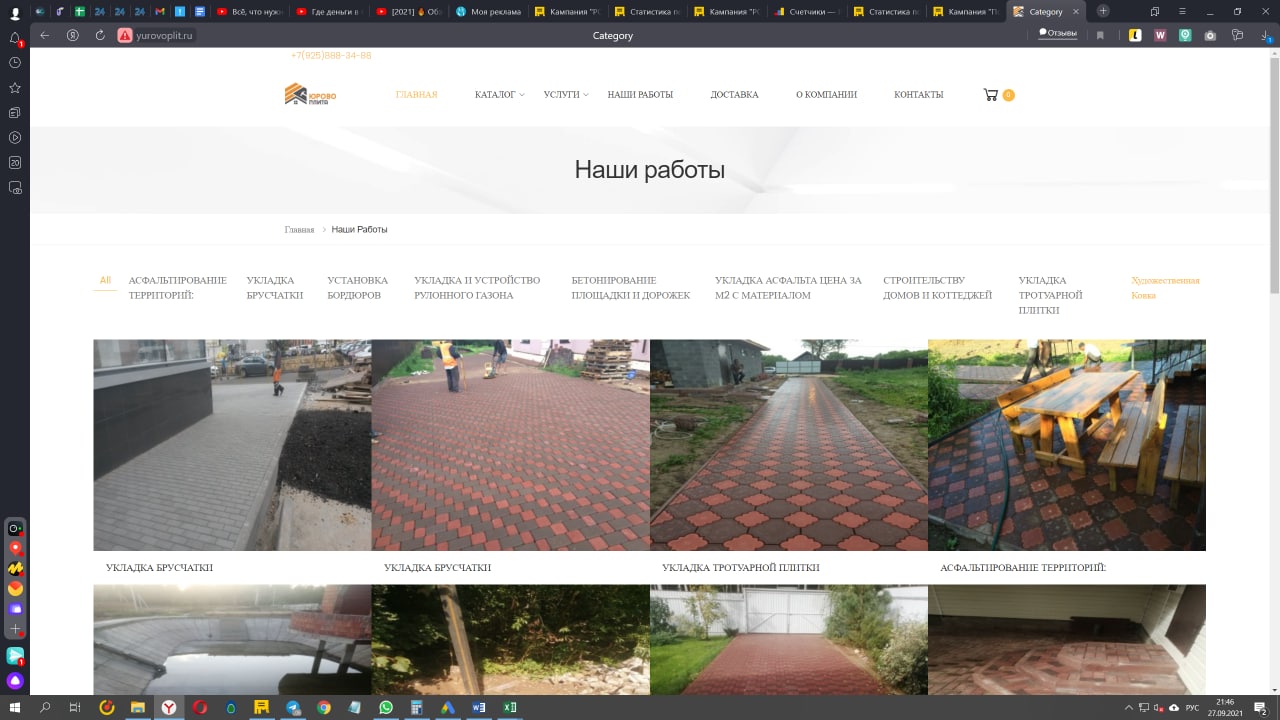Open browser history clock icon in sidebar

15,62
